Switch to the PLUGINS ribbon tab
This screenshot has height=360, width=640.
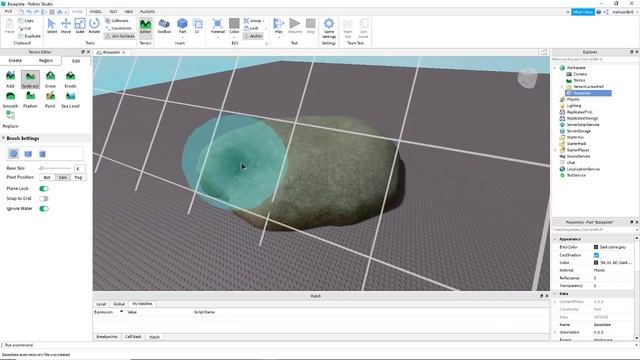click(x=147, y=12)
